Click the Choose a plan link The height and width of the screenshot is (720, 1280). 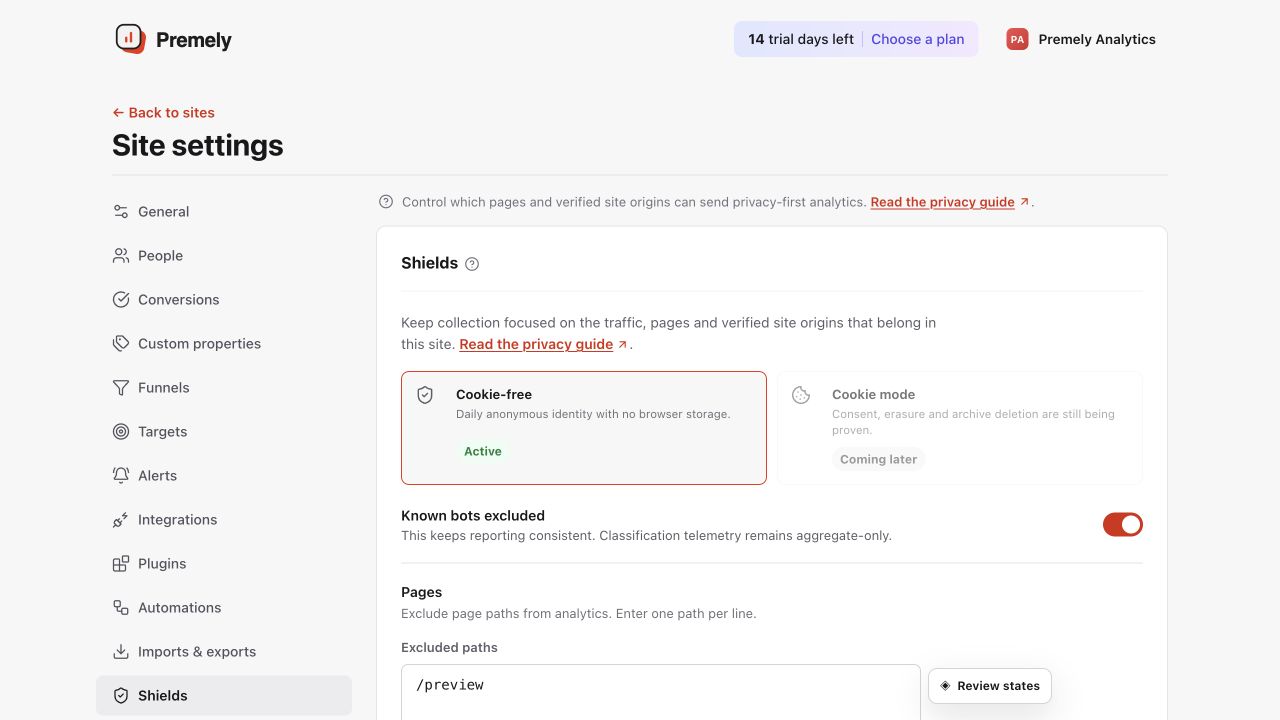(918, 40)
